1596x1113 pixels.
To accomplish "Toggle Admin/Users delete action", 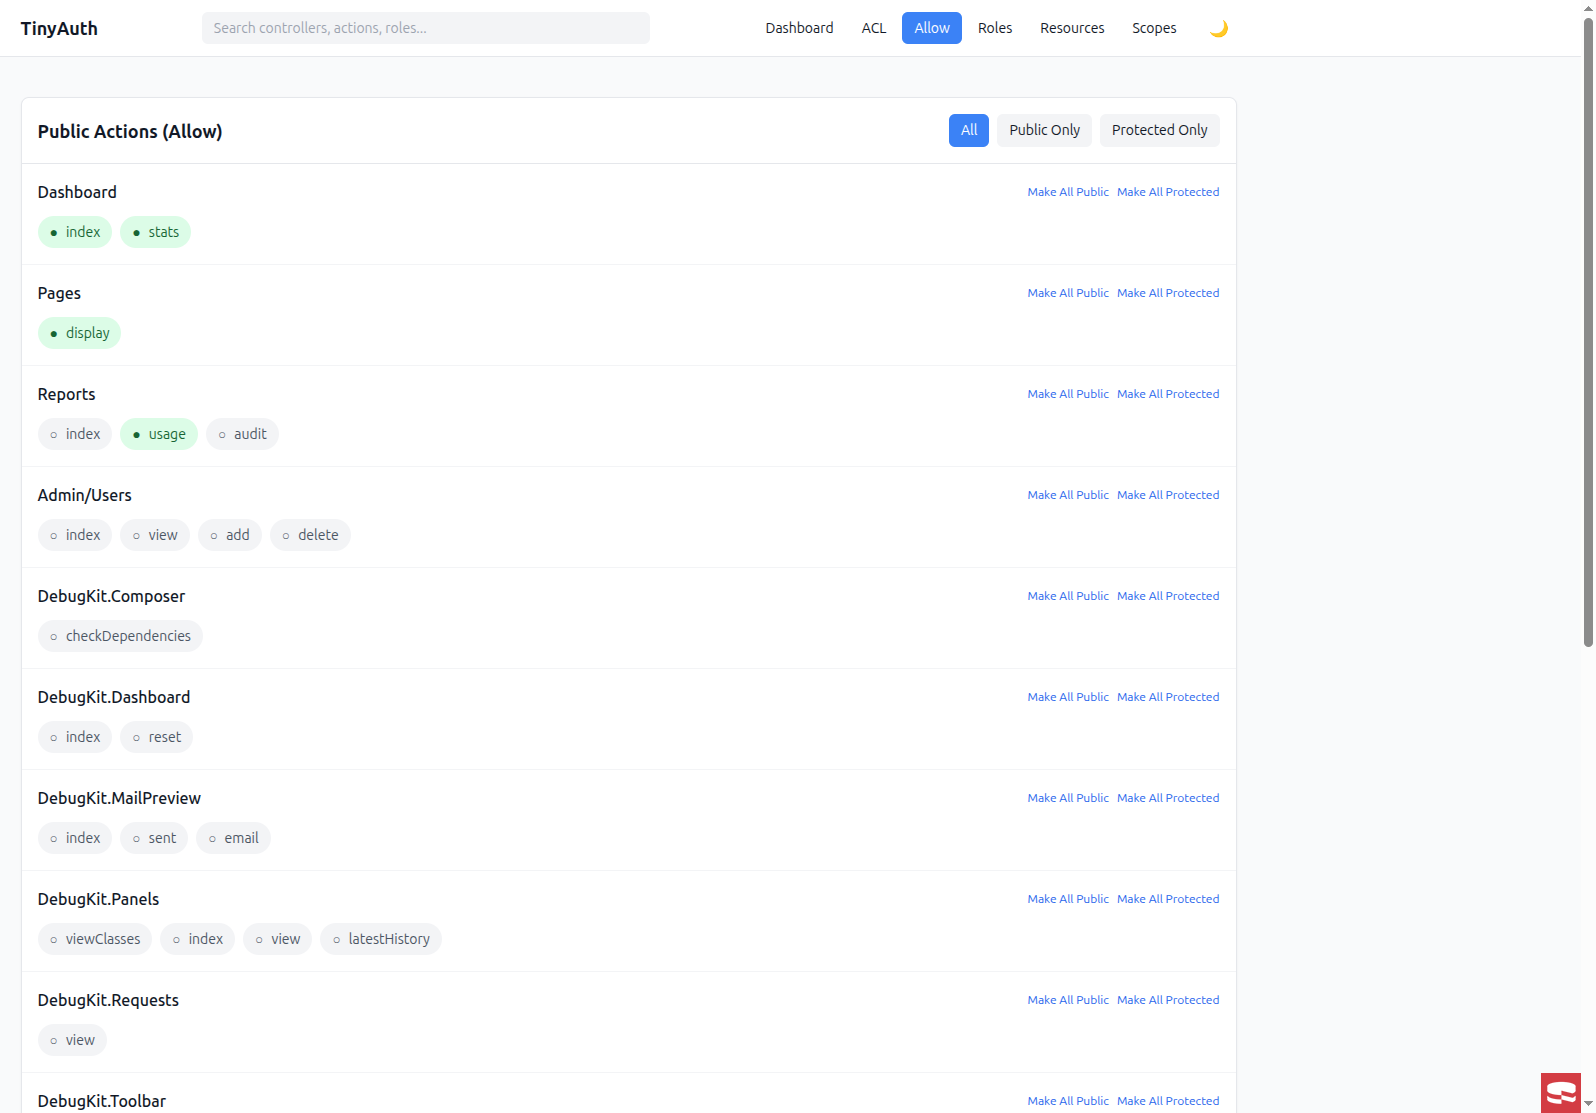I will click(x=310, y=535).
